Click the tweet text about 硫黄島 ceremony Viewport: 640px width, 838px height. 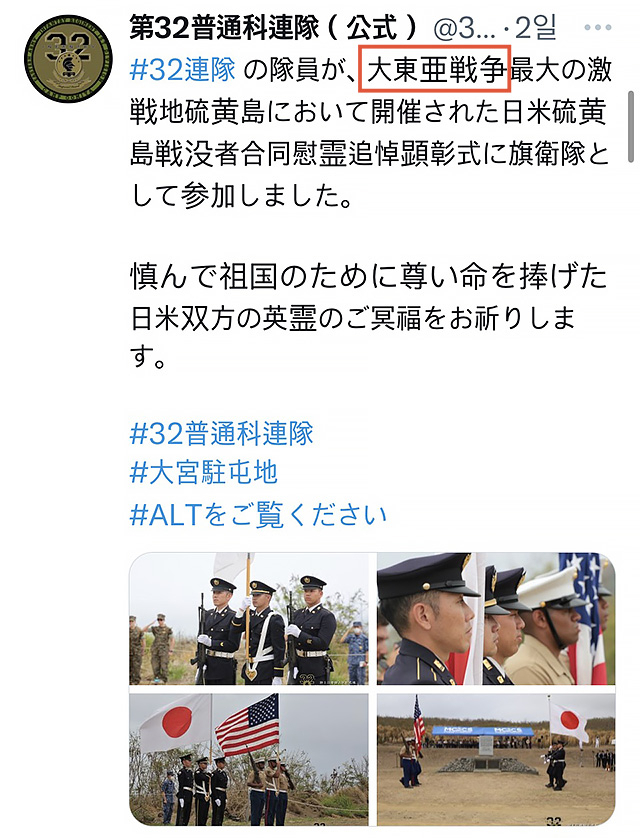(371, 133)
